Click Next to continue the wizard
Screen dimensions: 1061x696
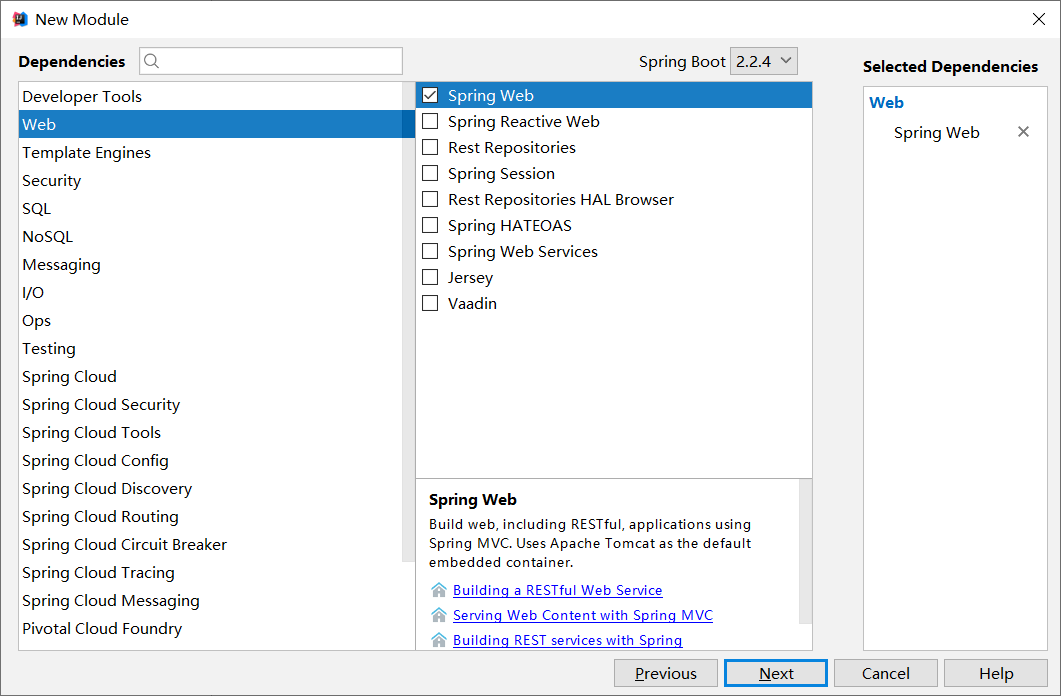pyautogui.click(x=775, y=673)
